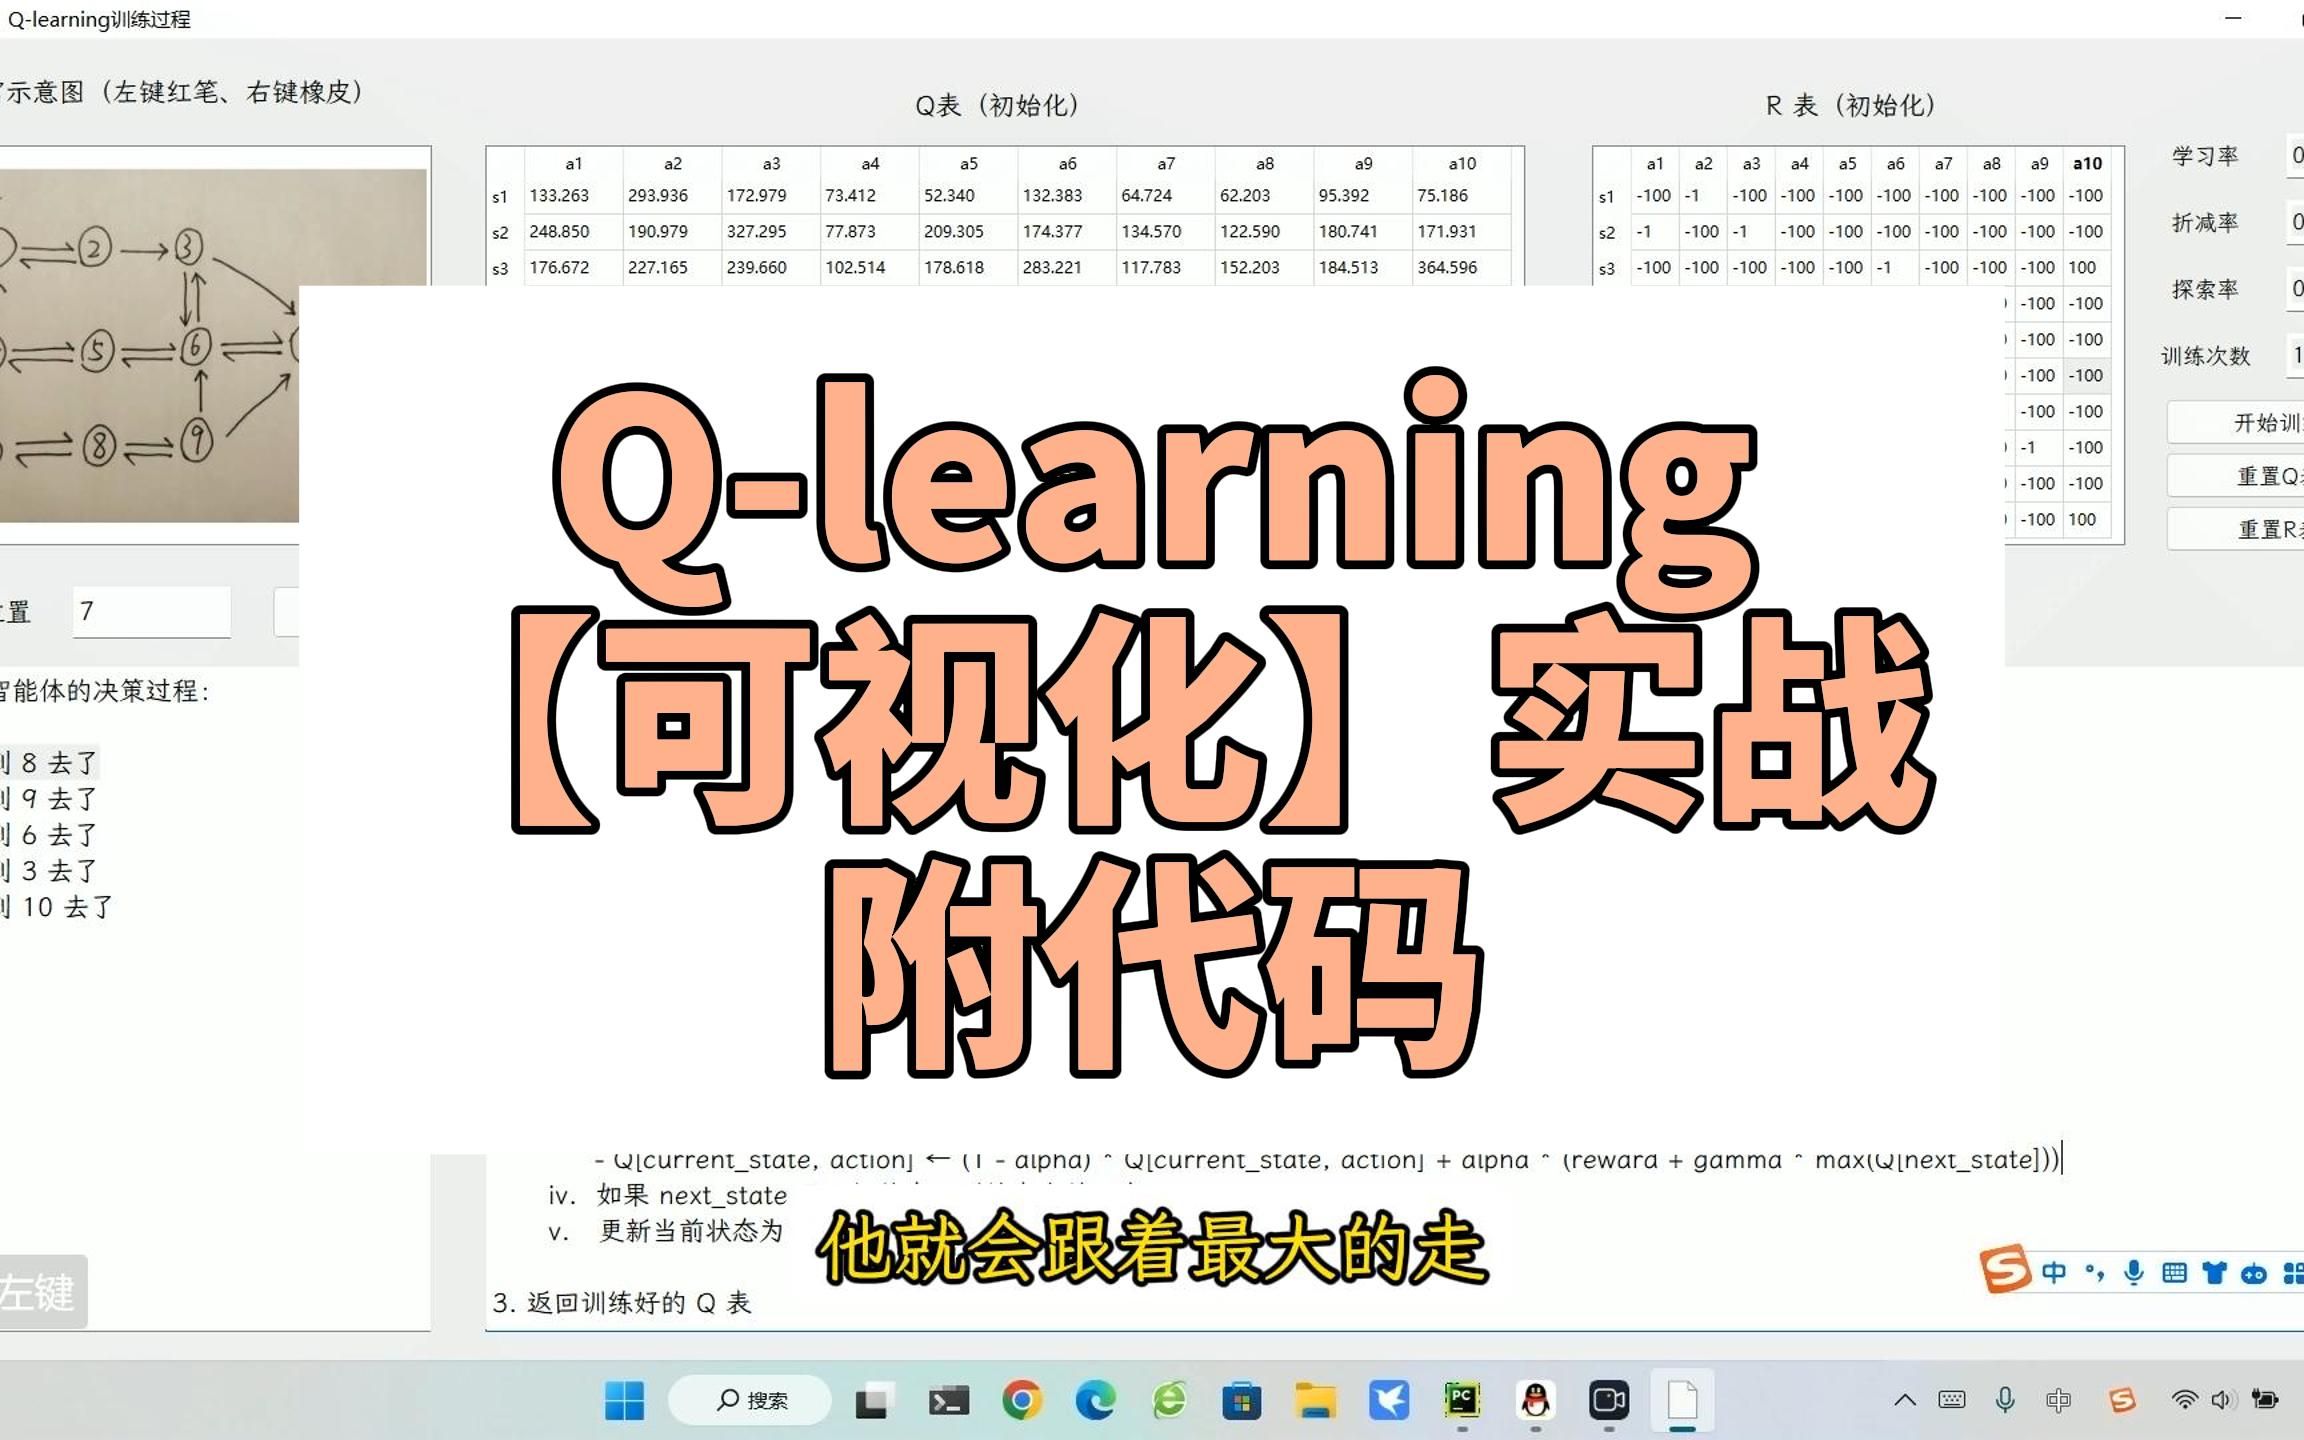Screen dimensions: 2304x1440
Task: Toggle Sogou punctuation mode button
Action: [2094, 1272]
